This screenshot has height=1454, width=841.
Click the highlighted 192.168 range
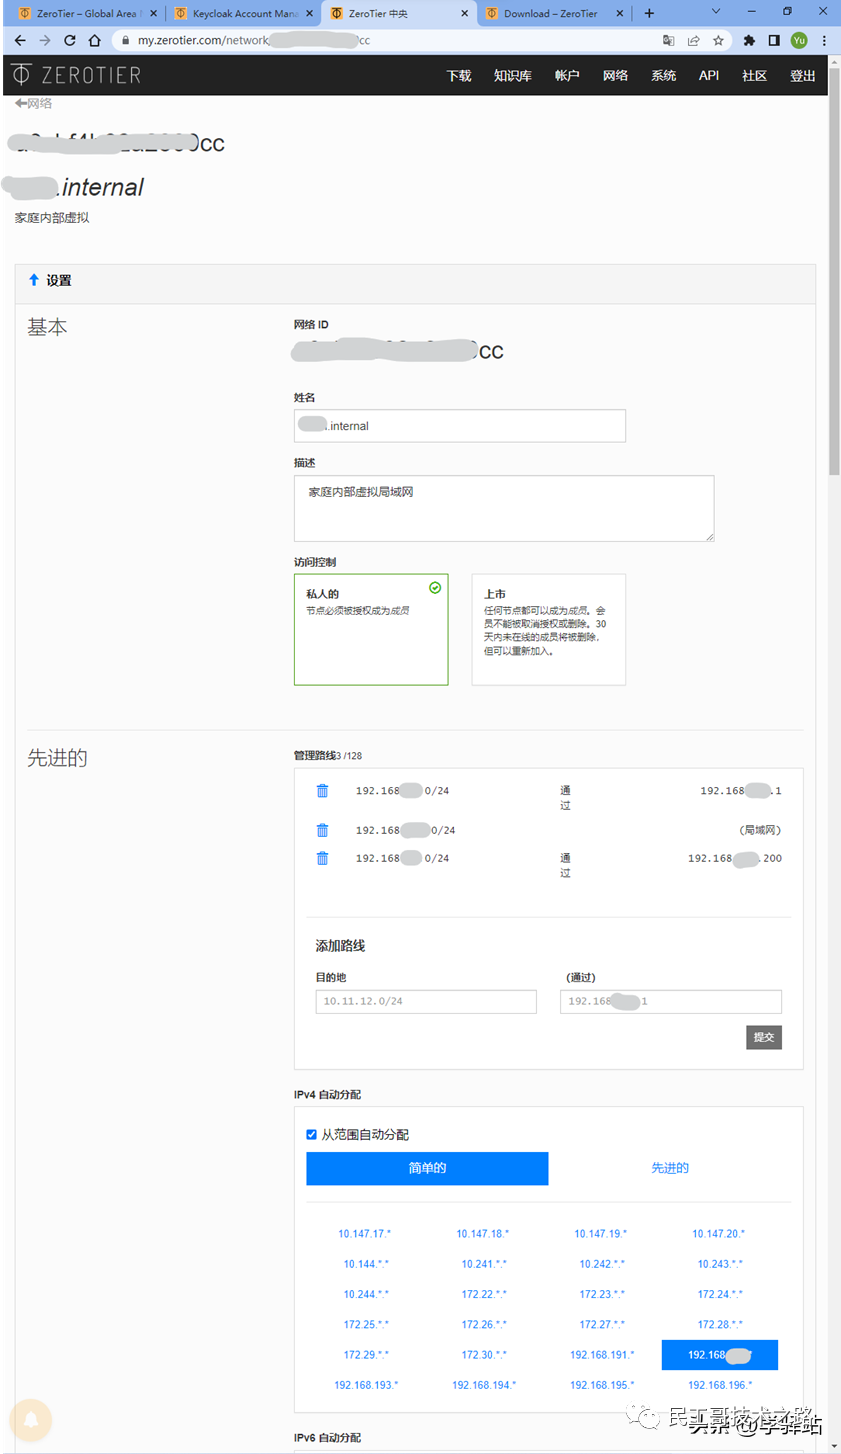pyautogui.click(x=720, y=1355)
